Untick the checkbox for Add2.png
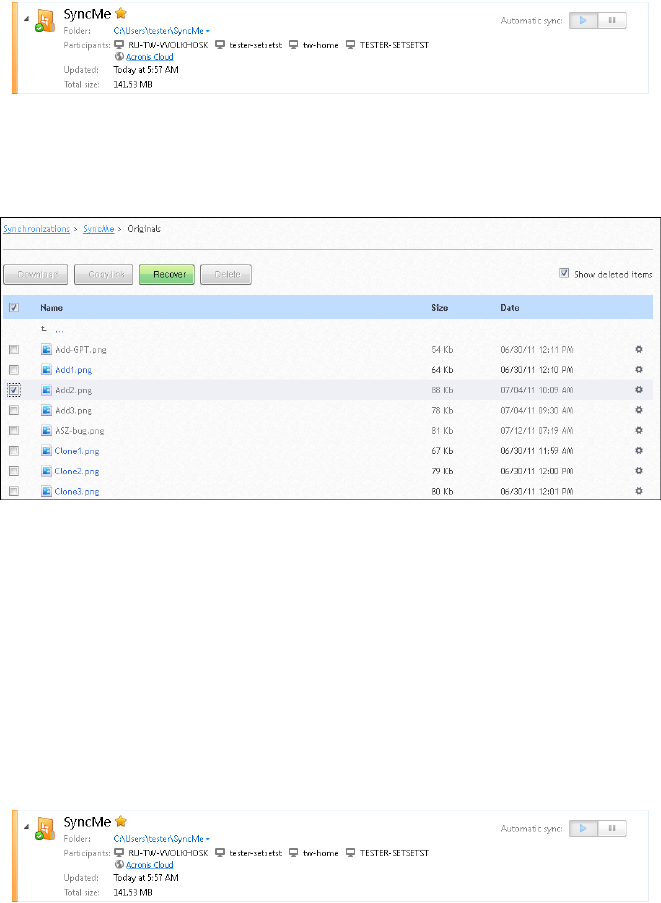 pos(14,390)
